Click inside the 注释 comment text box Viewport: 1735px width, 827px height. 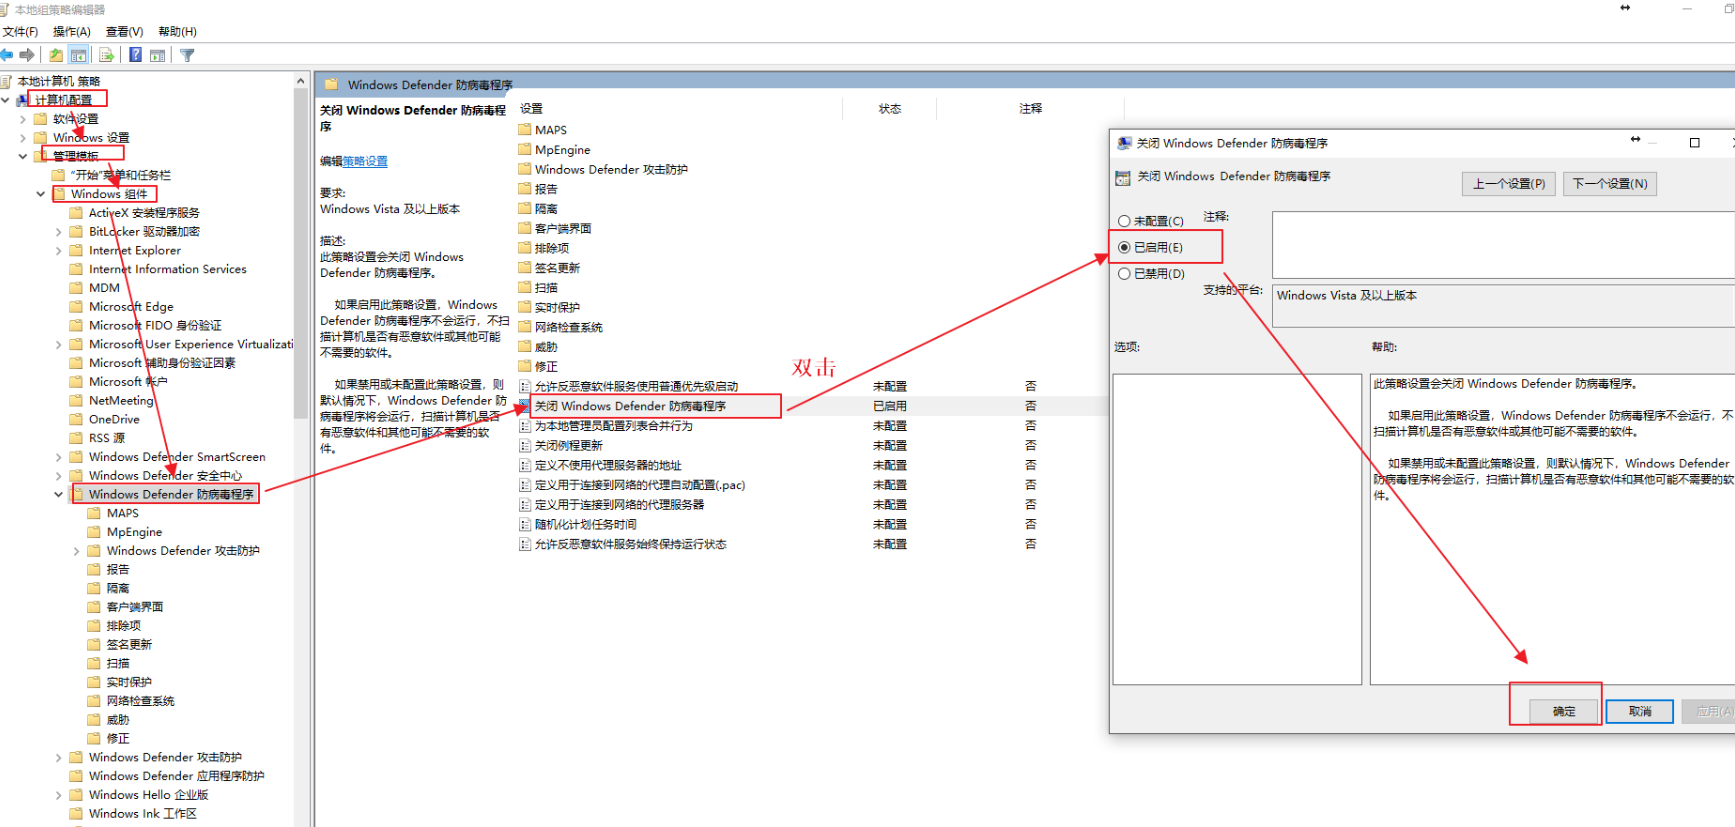click(x=1503, y=244)
